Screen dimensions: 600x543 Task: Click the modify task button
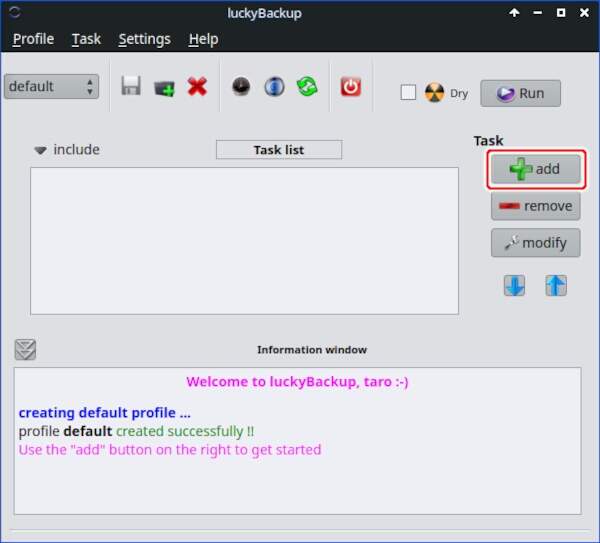535,242
